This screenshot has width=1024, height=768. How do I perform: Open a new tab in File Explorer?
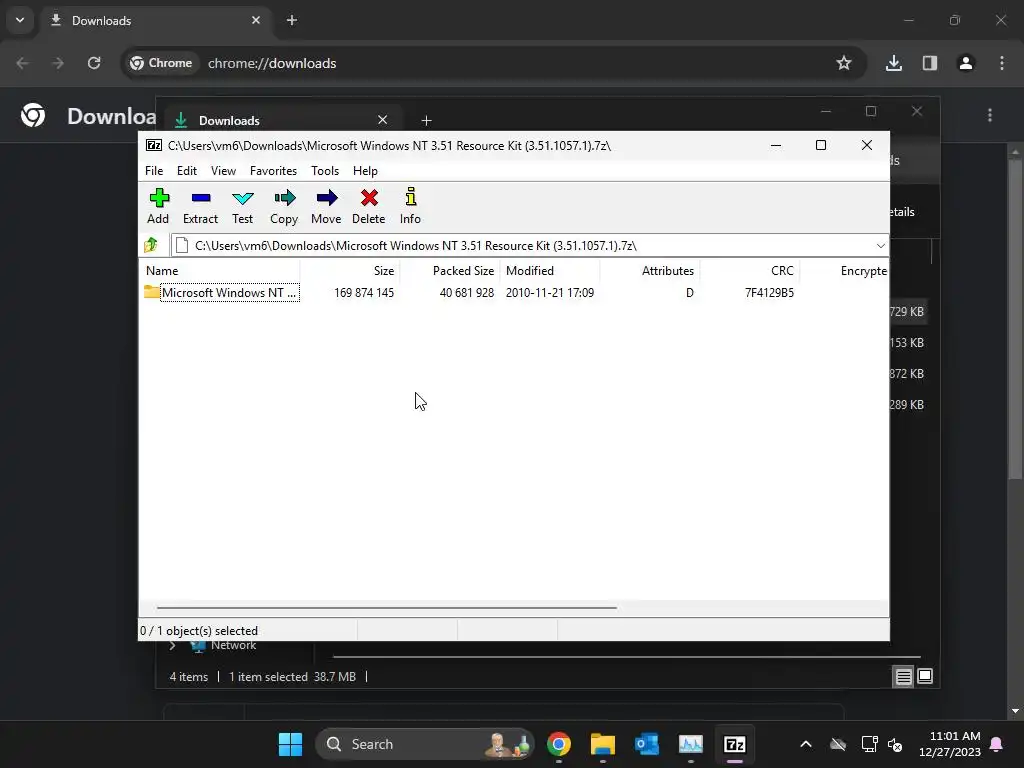coord(426,120)
